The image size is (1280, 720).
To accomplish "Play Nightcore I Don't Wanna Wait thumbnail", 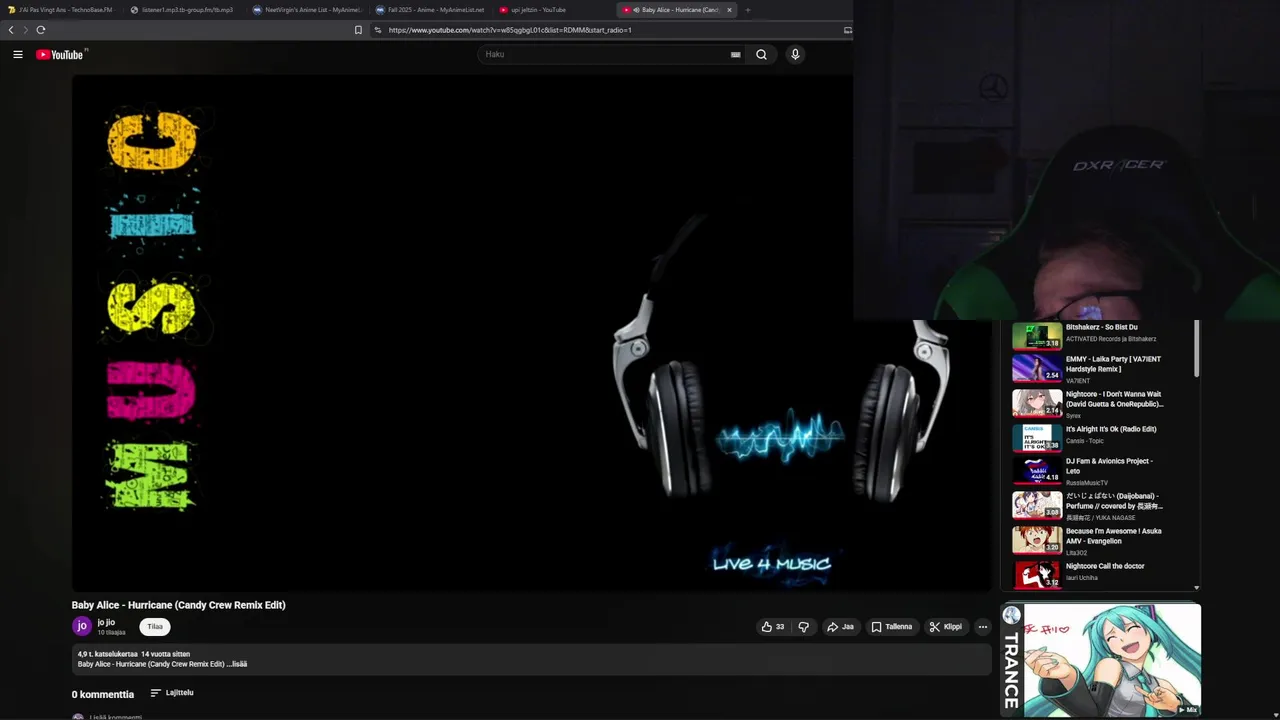I will pyautogui.click(x=1037, y=403).
